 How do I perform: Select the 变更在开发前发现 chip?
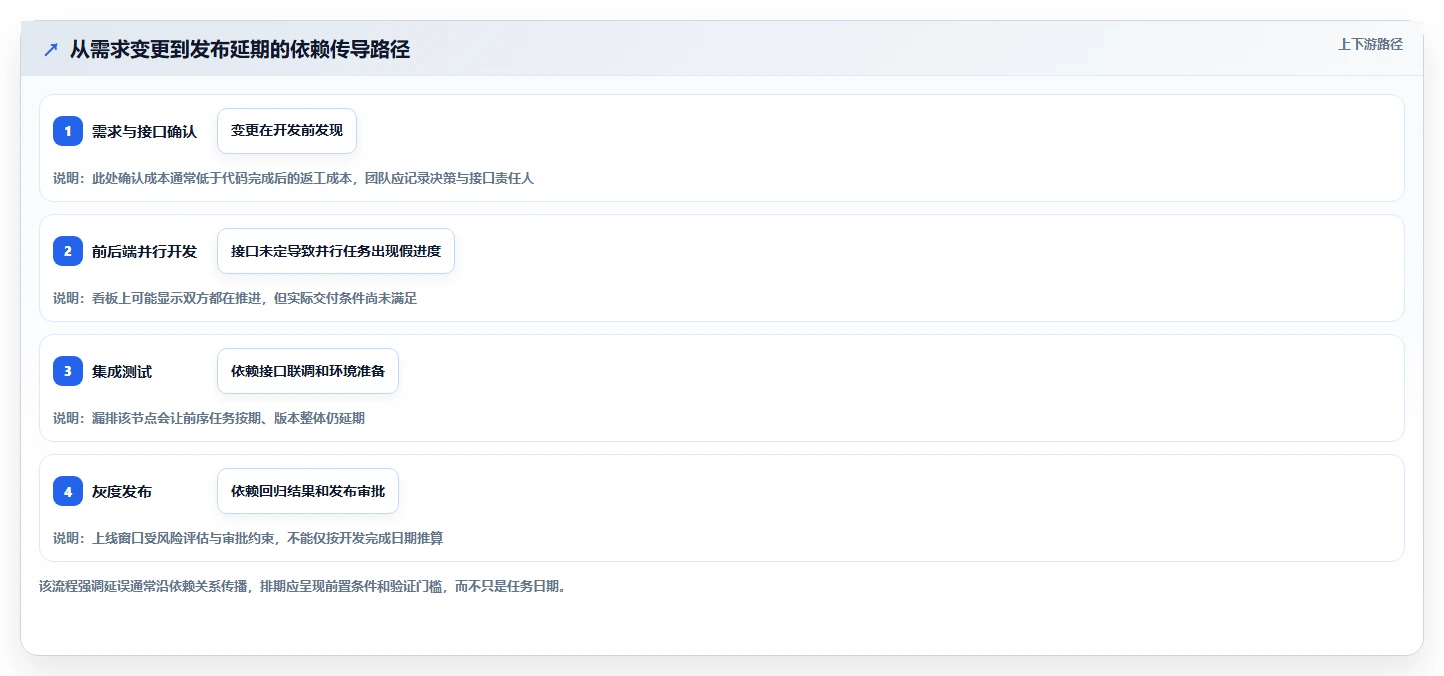(x=287, y=131)
